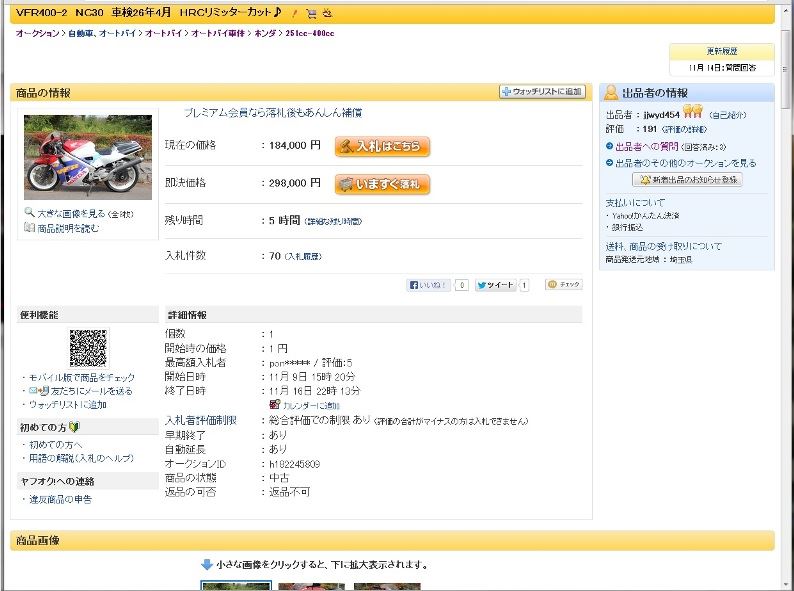
Task: Click the highest bidder pon***** text
Action: point(289,363)
